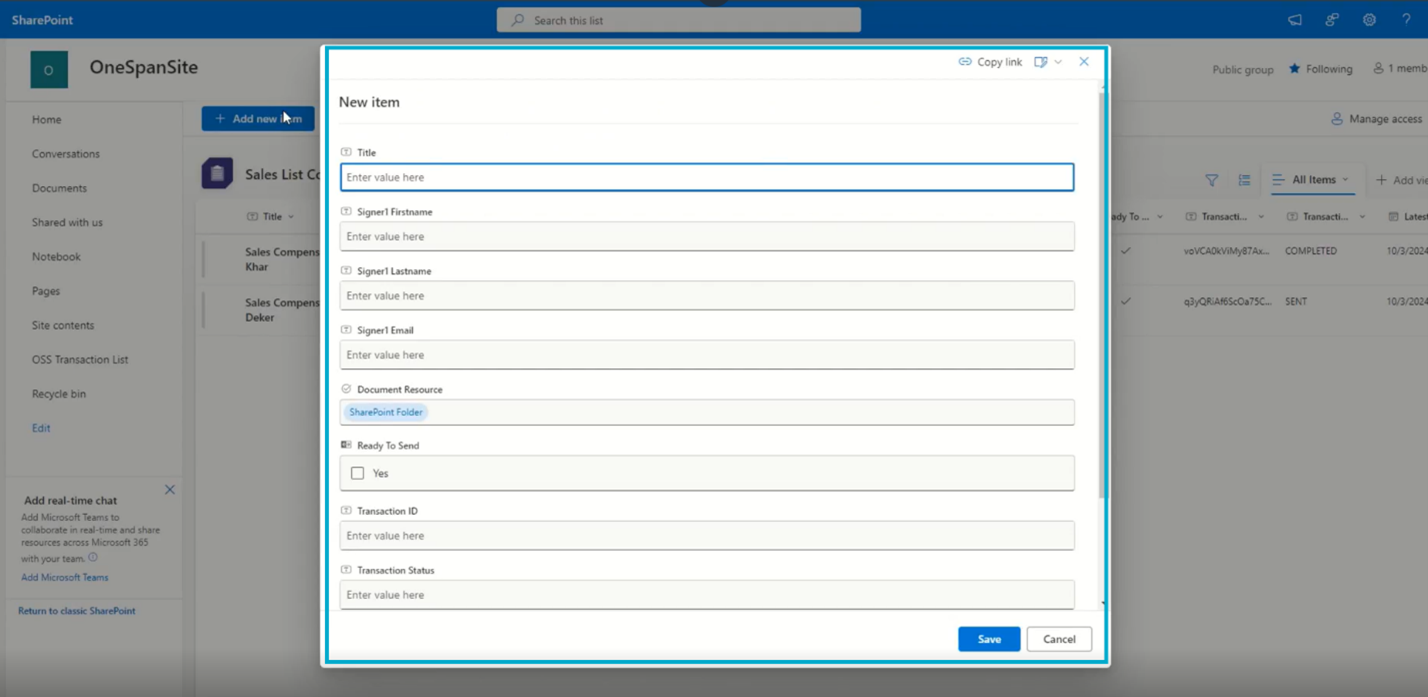Image resolution: width=1428 pixels, height=697 pixels.
Task: Open Notebook in the site navigation
Action: pos(56,257)
